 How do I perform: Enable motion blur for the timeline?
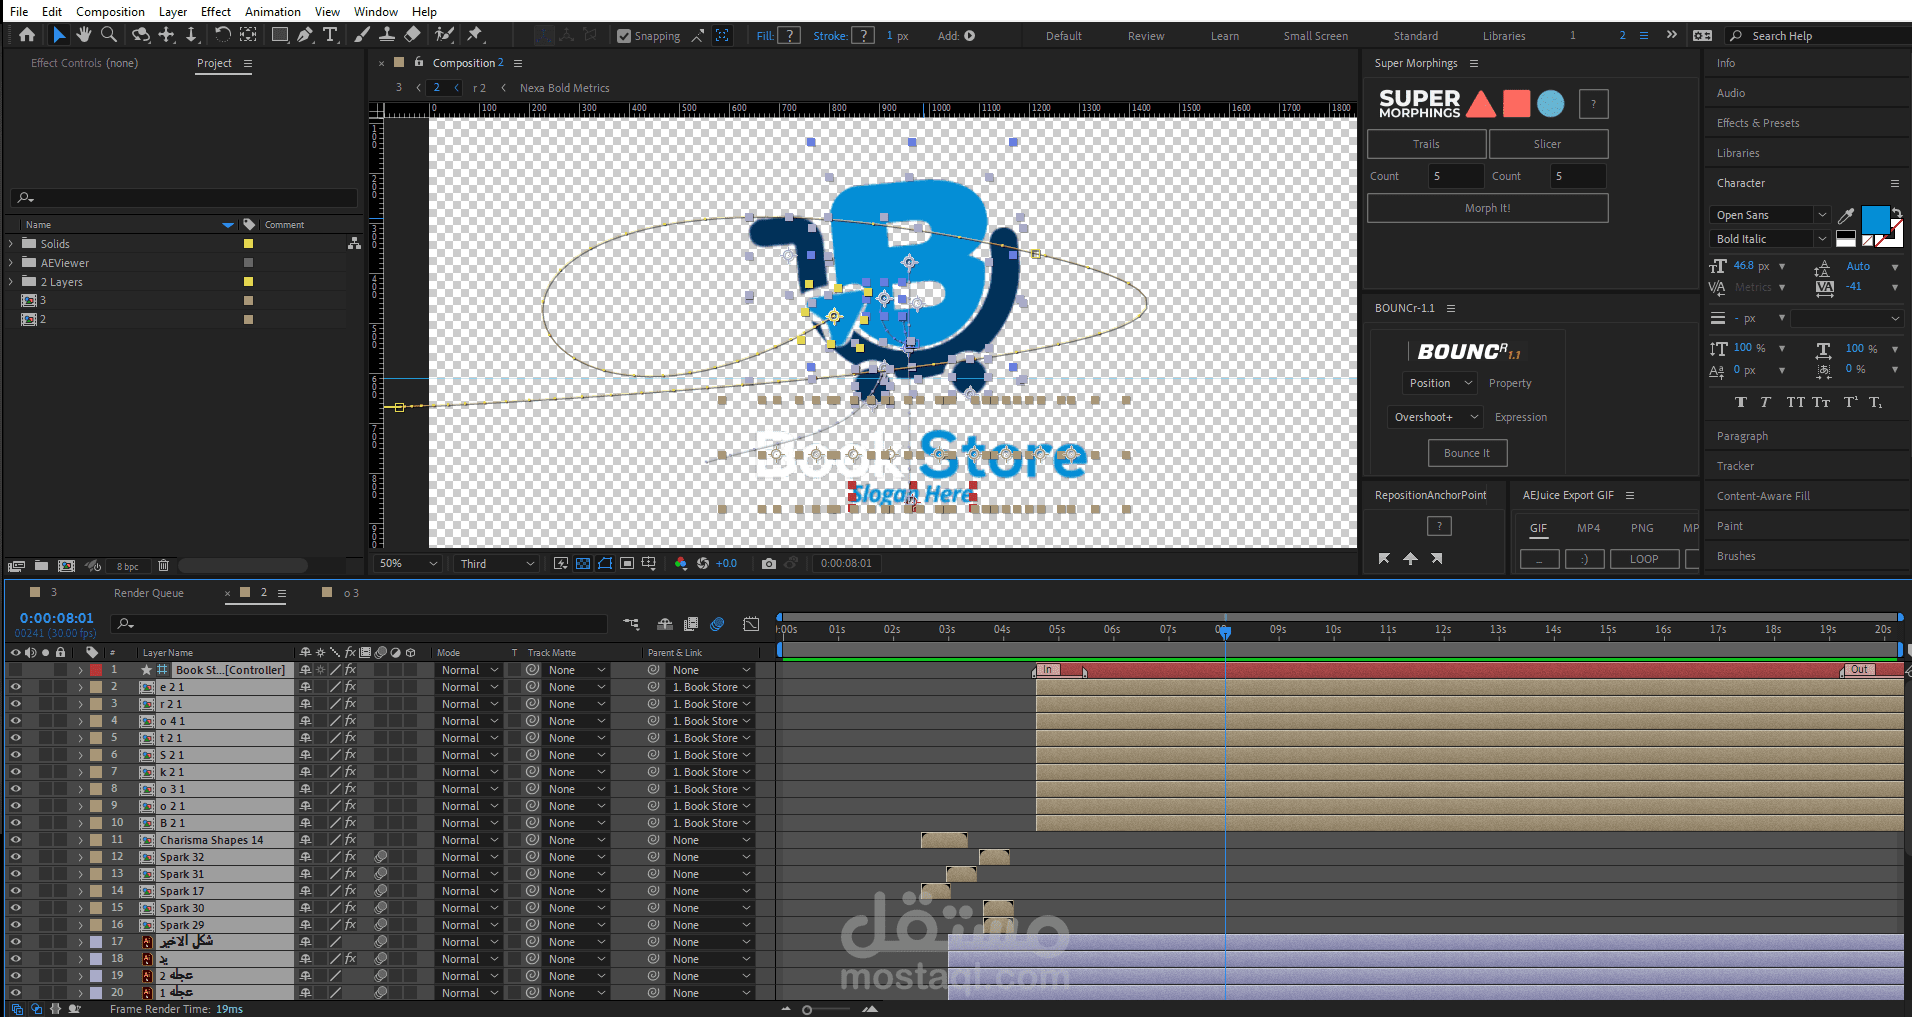[717, 624]
